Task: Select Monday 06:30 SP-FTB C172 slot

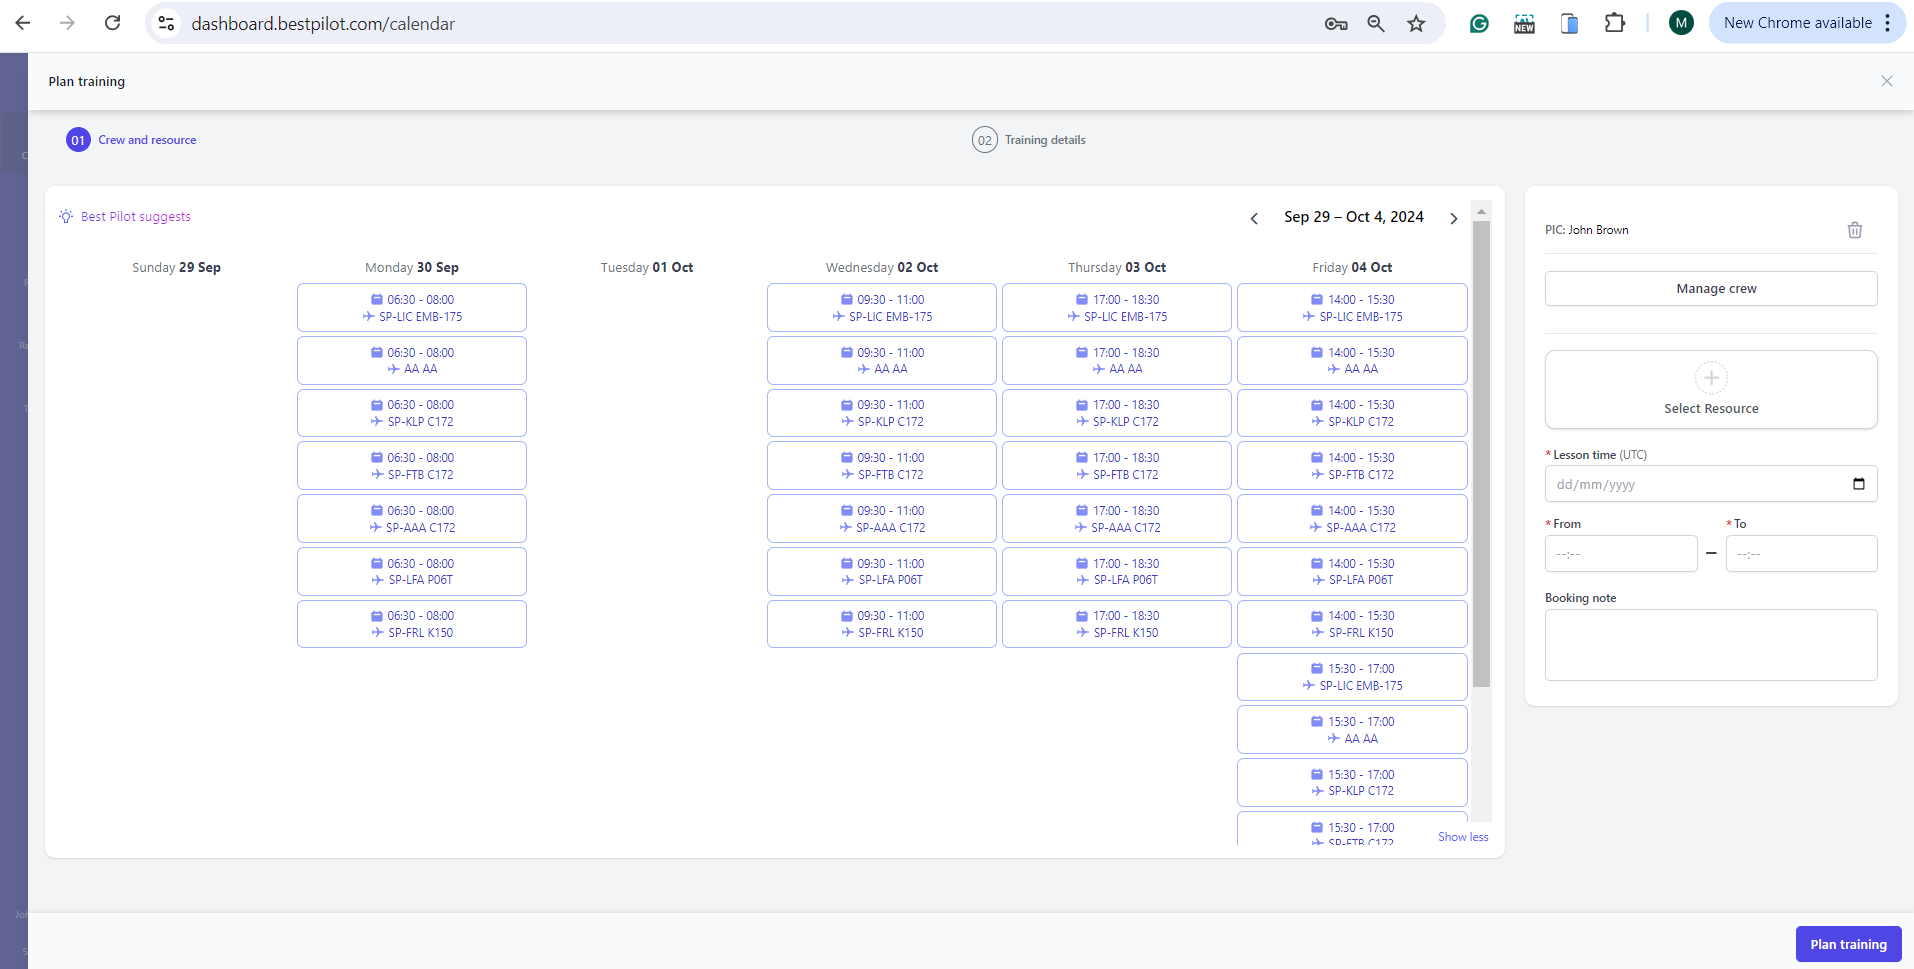Action: [412, 466]
